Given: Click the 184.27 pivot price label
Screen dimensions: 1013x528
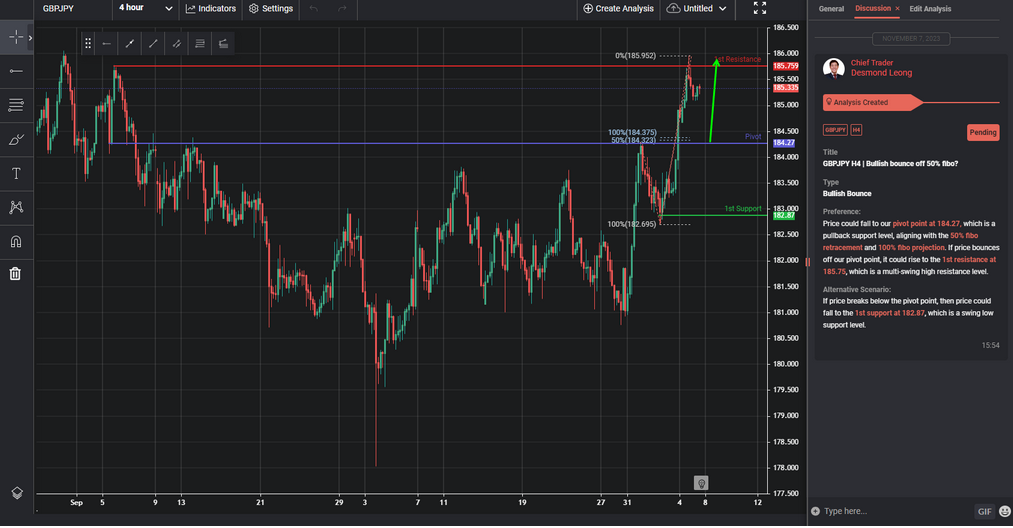Looking at the screenshot, I should (x=784, y=143).
